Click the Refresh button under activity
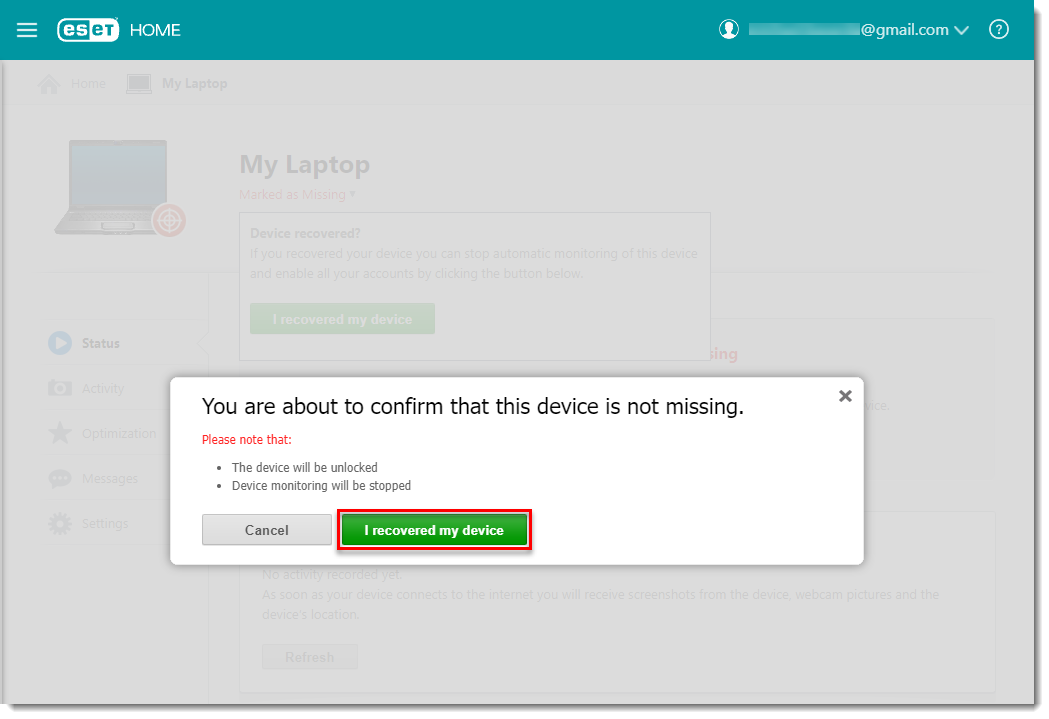Image resolution: width=1049 pixels, height=719 pixels. [x=310, y=657]
